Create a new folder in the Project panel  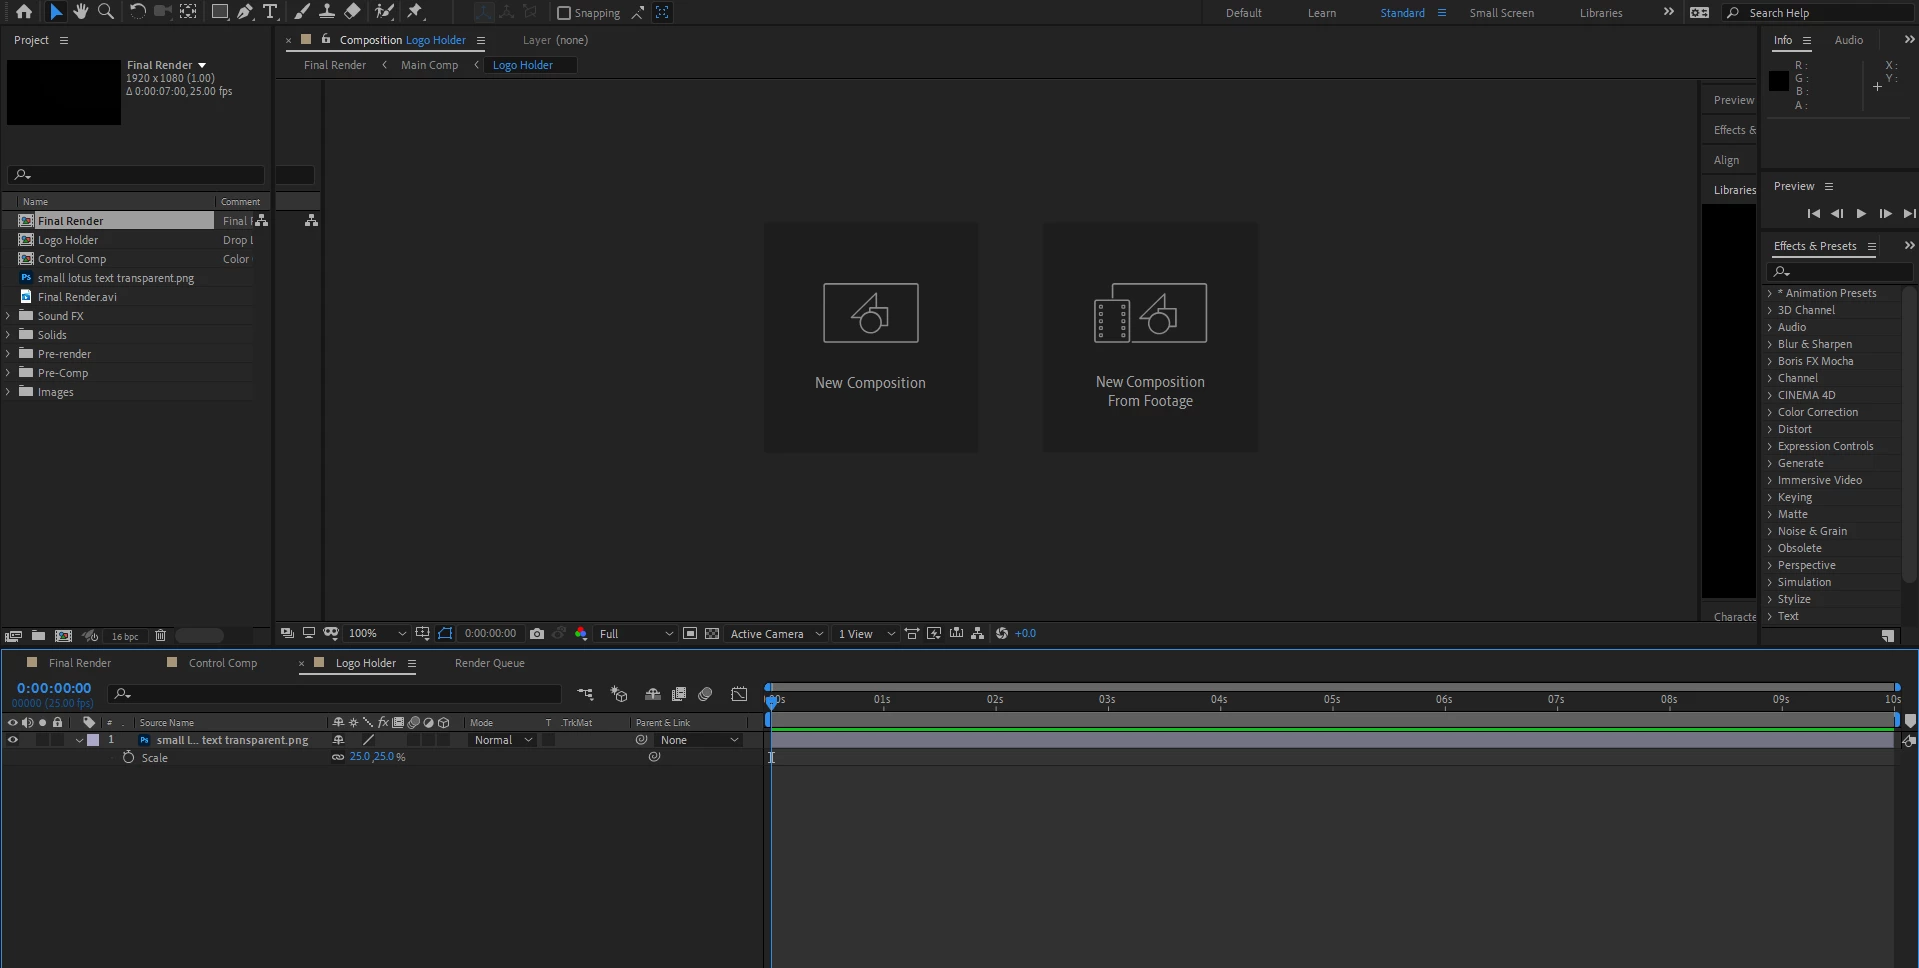pos(38,636)
